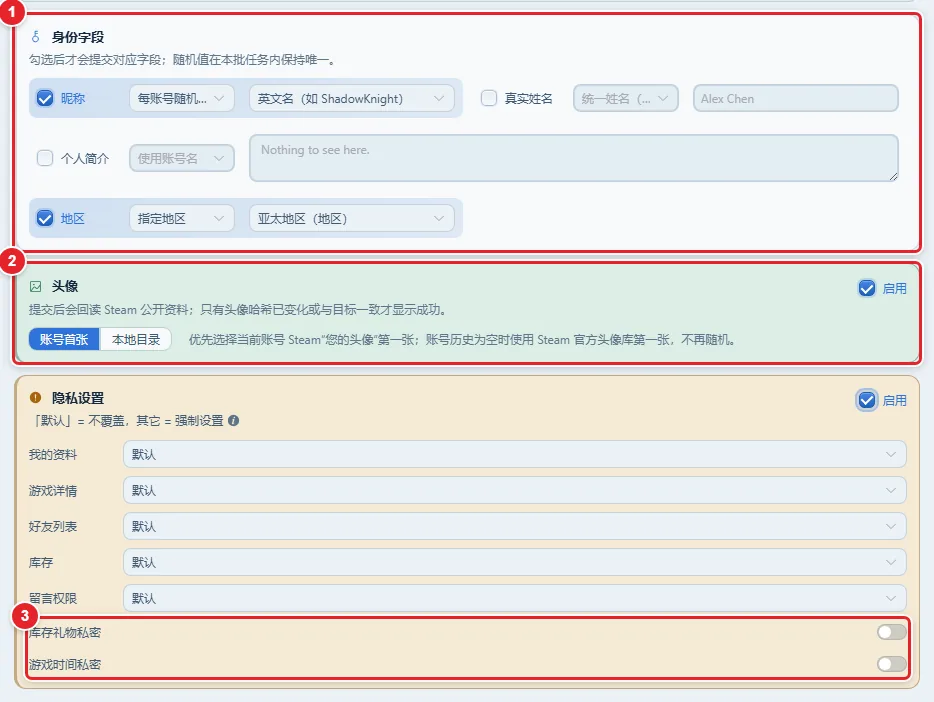Viewport: 934px width, 702px height.
Task: Click the 库存礼物私密 label
Action: [65, 632]
